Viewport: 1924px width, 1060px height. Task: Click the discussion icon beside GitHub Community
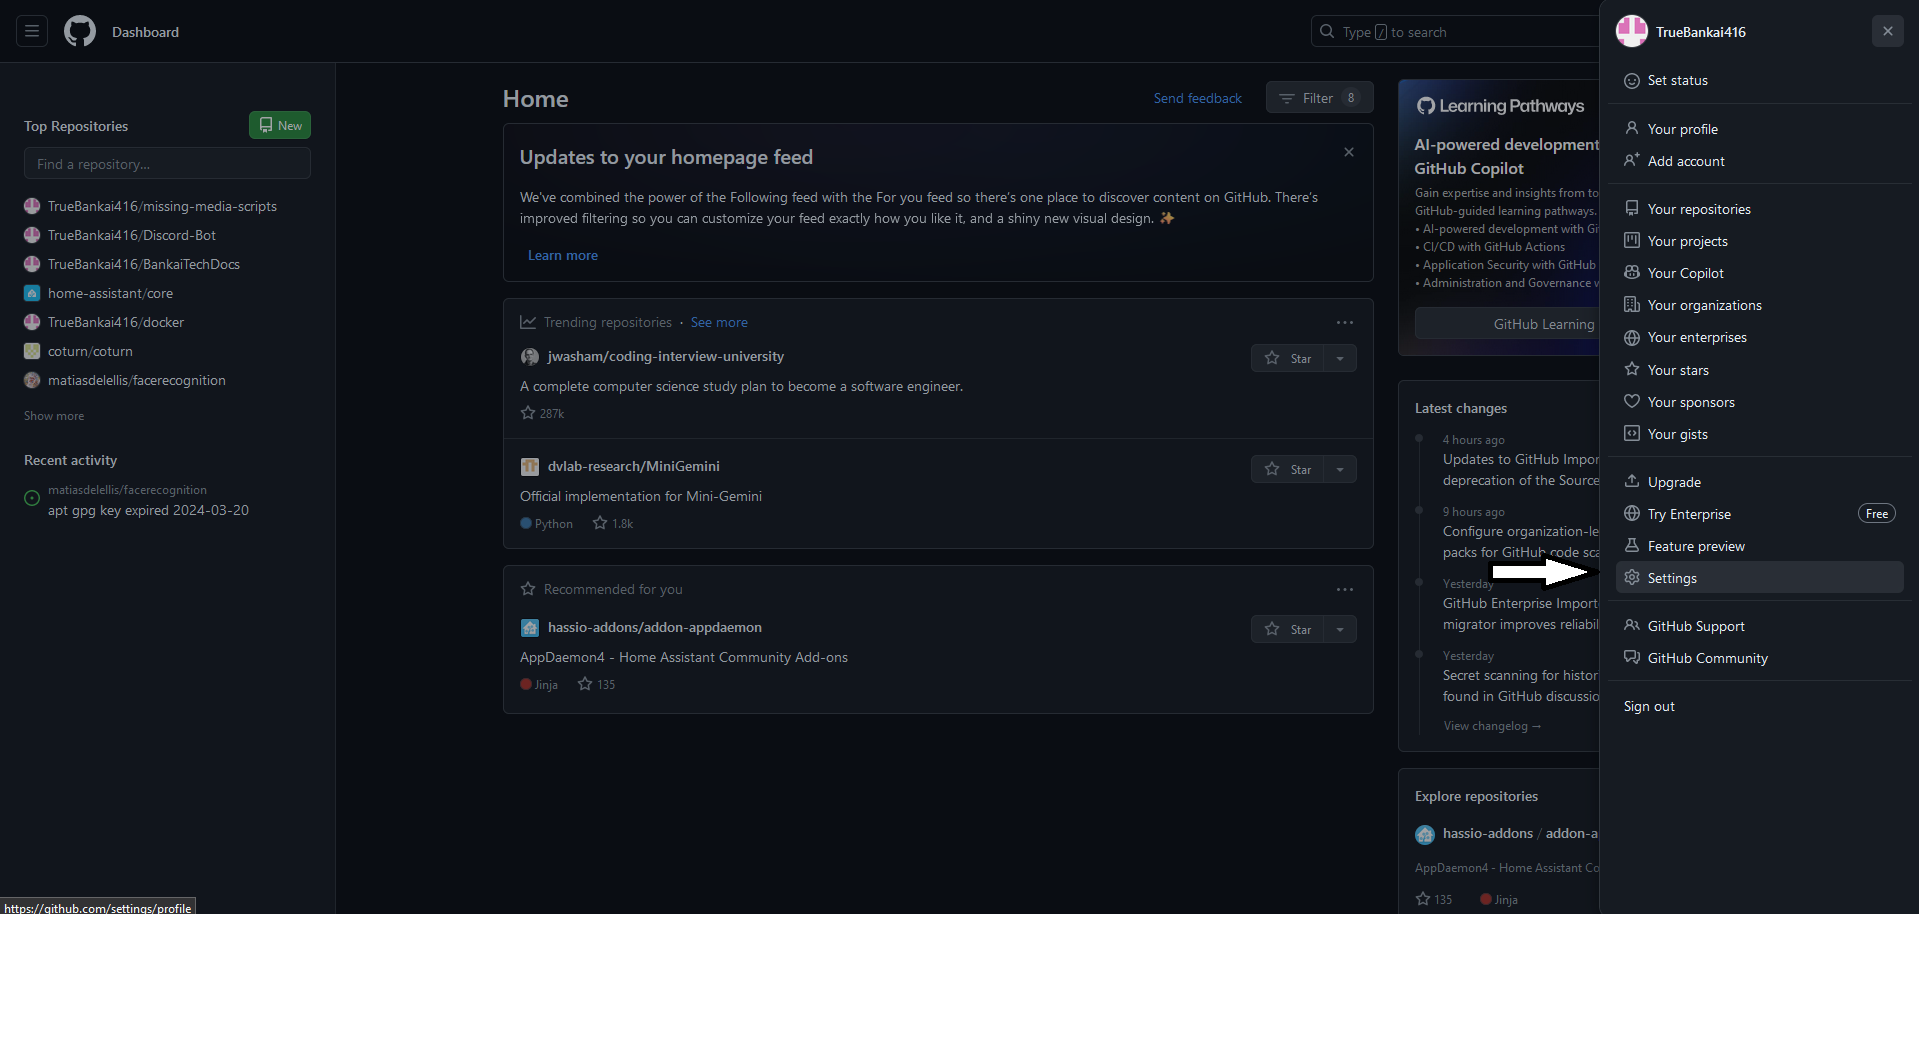click(x=1632, y=657)
